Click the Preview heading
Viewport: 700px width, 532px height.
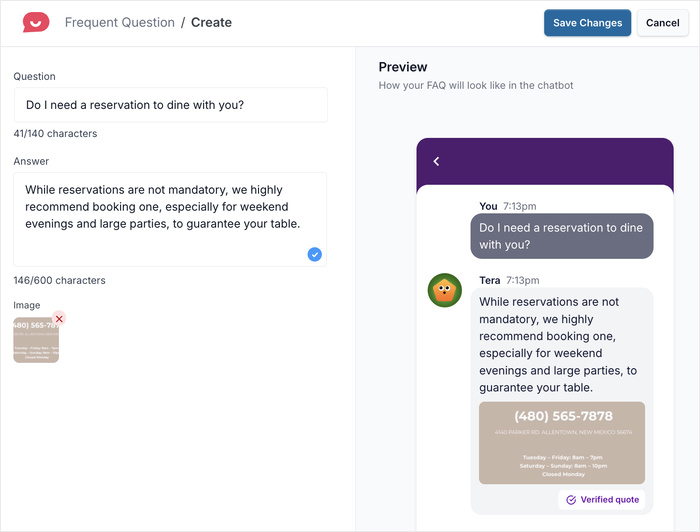[x=403, y=67]
